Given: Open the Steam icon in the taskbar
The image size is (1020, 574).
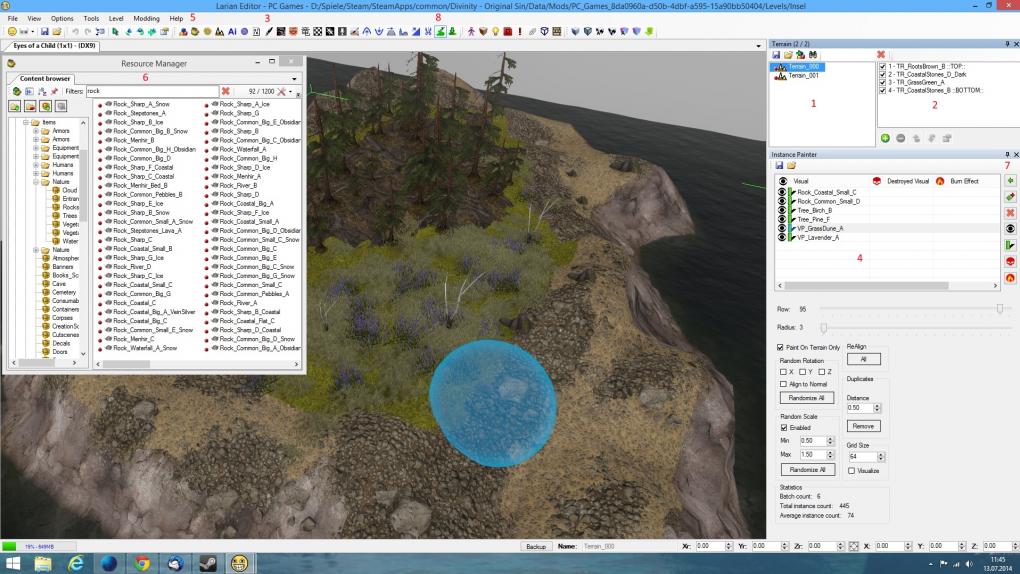Looking at the screenshot, I should point(208,563).
